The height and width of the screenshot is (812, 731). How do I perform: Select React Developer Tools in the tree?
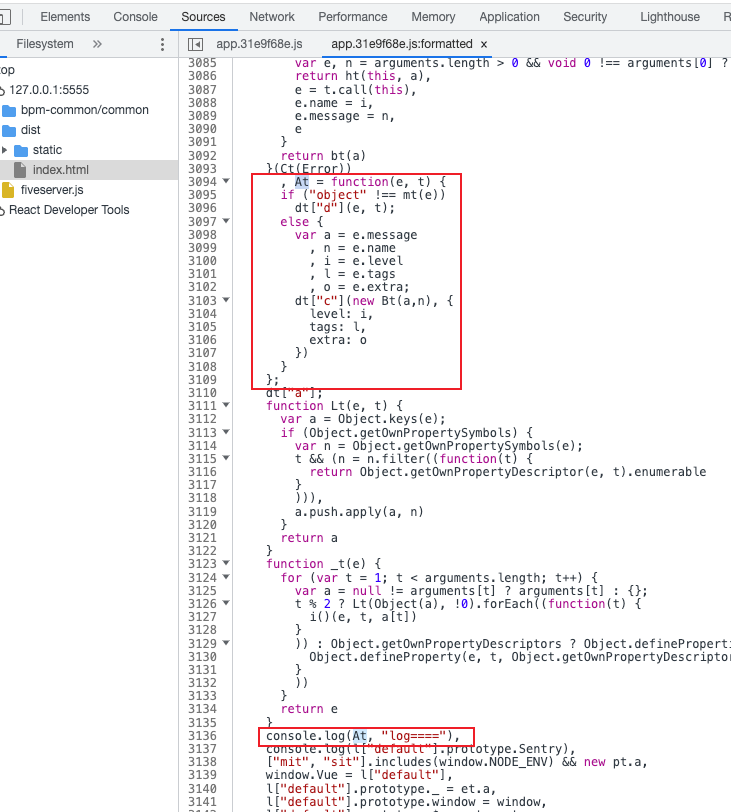(69, 210)
